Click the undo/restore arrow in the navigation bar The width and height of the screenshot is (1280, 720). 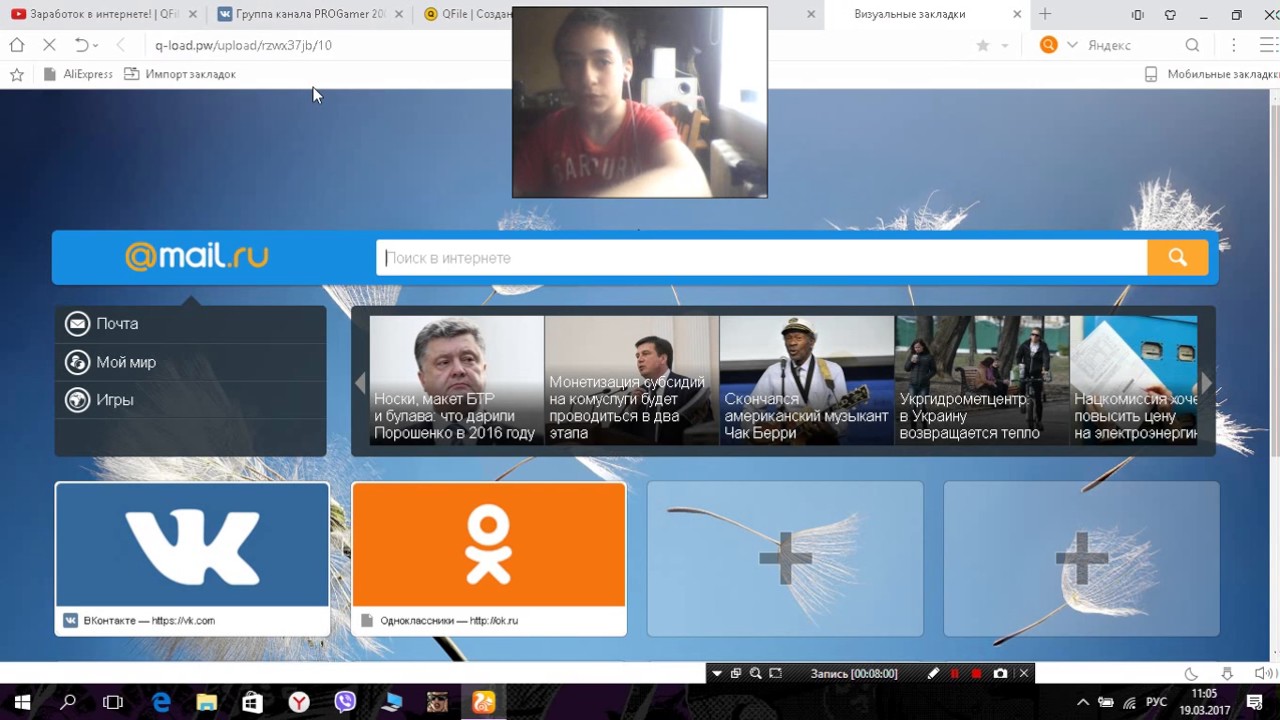[x=82, y=45]
